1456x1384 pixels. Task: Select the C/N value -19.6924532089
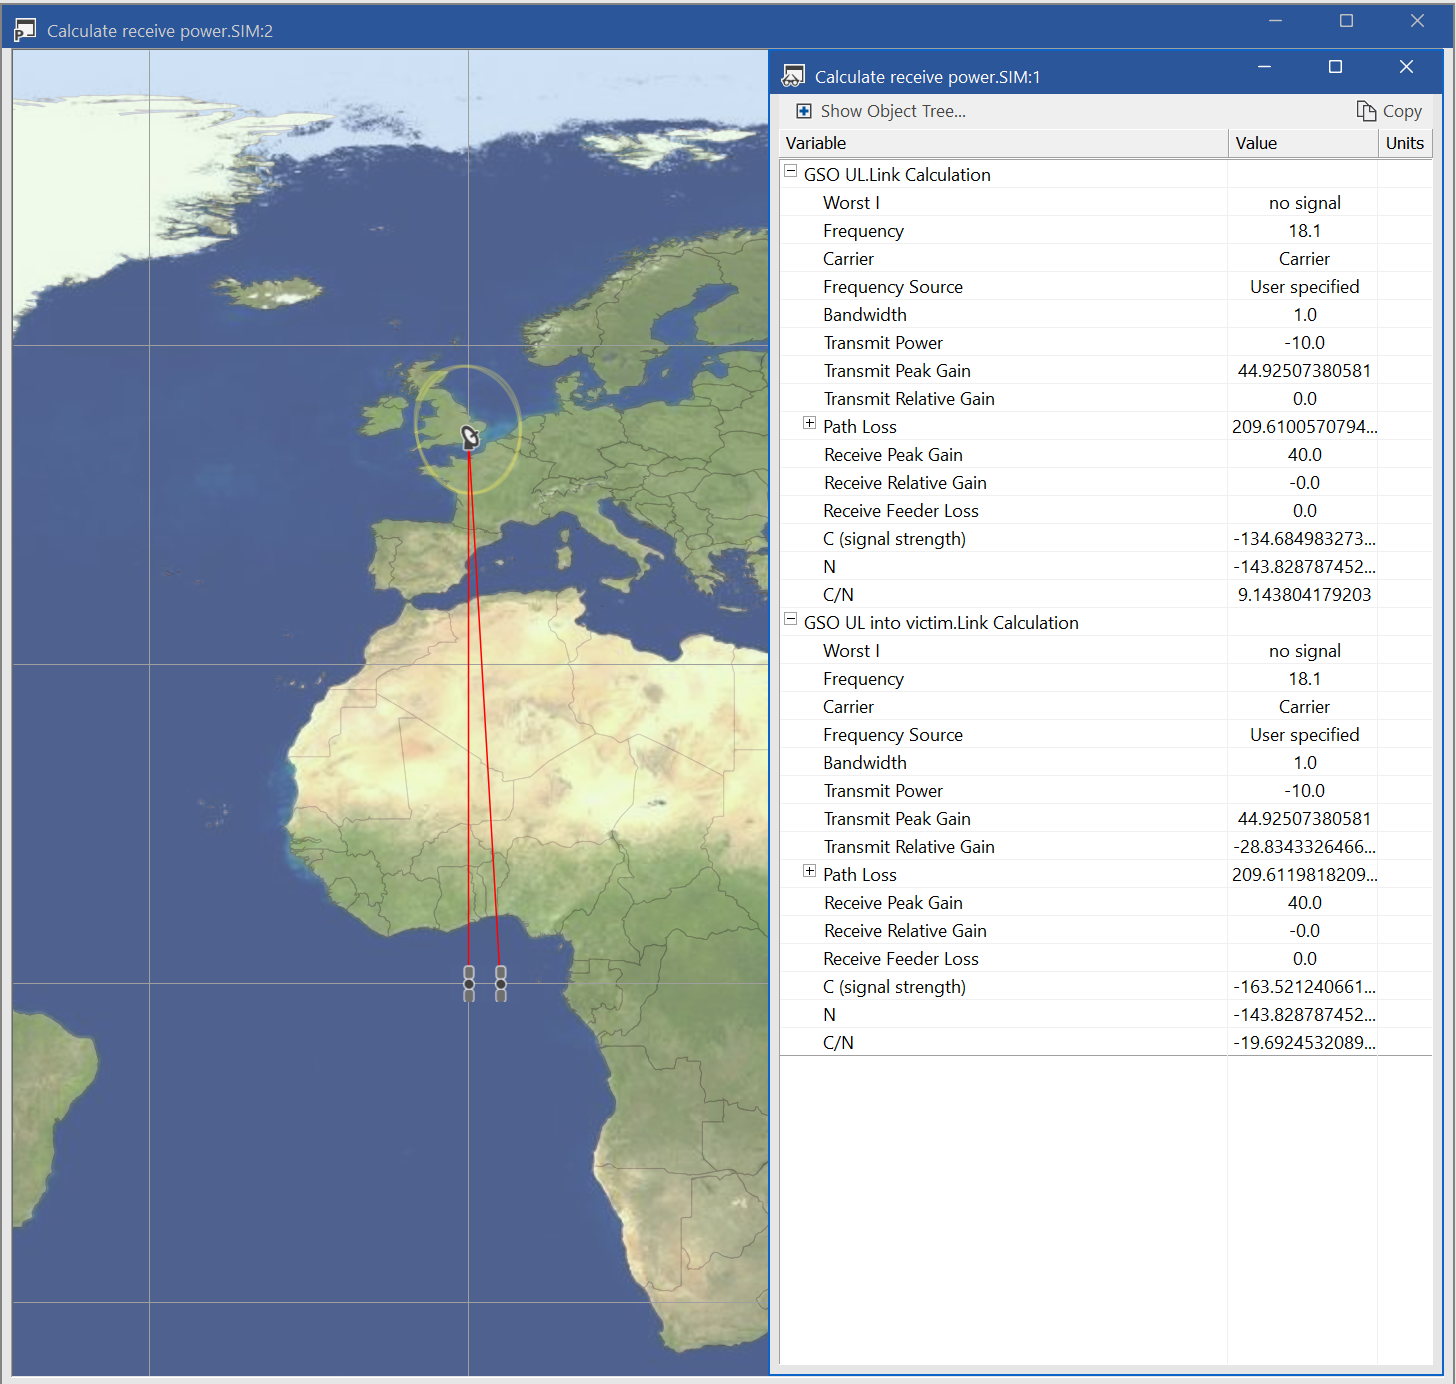pyautogui.click(x=1304, y=1042)
